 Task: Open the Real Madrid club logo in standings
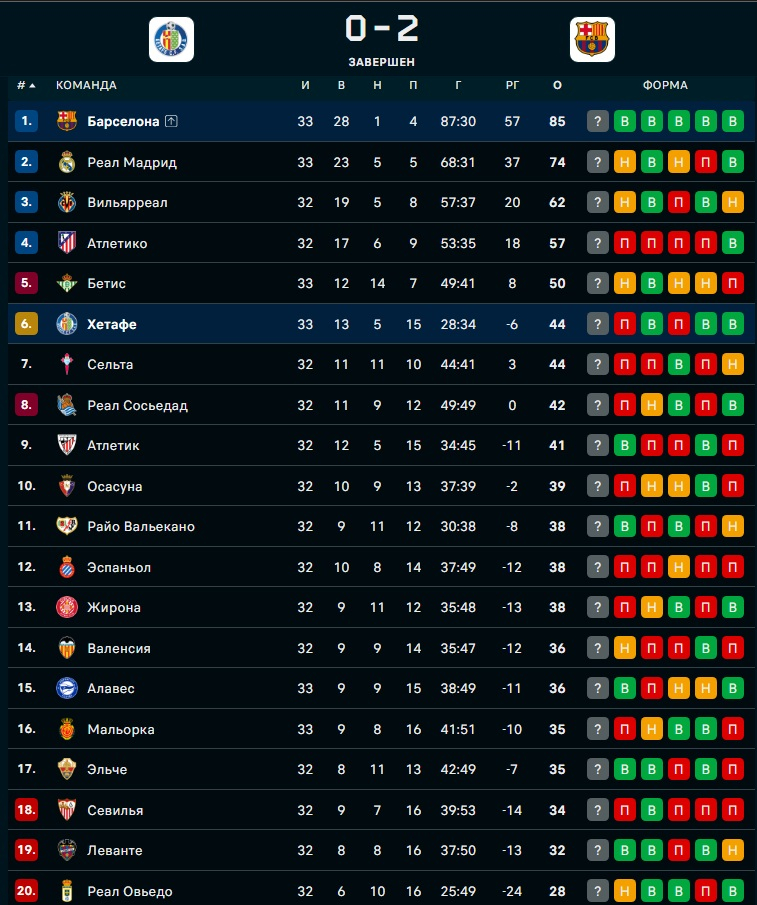(x=67, y=162)
